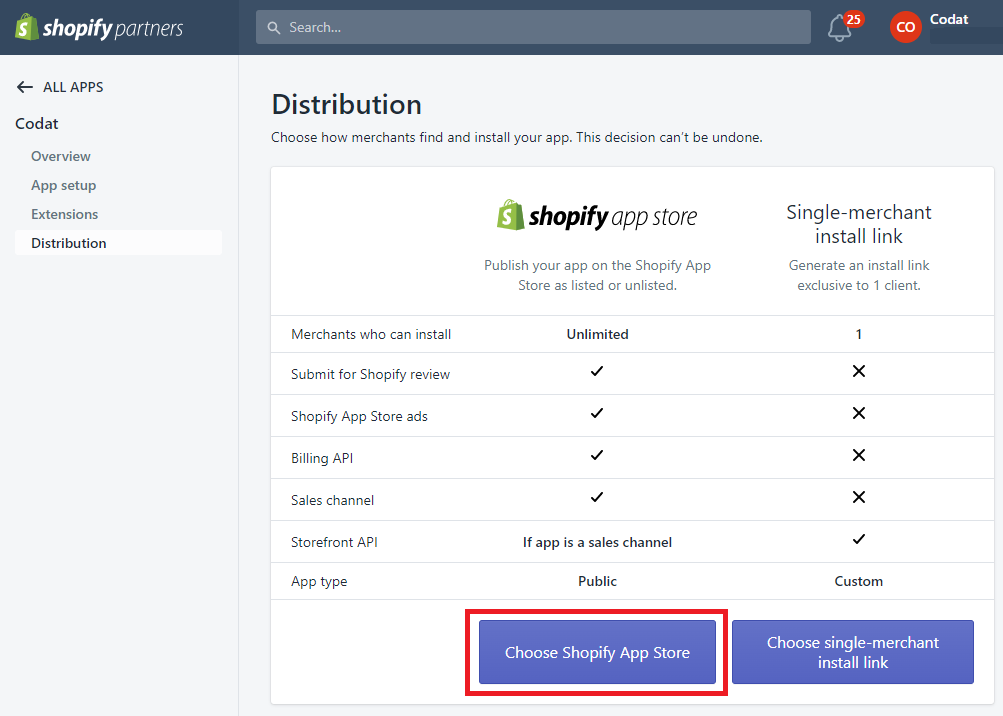The image size is (1003, 716).
Task: Select the Distribution sidebar item
Action: coord(69,243)
